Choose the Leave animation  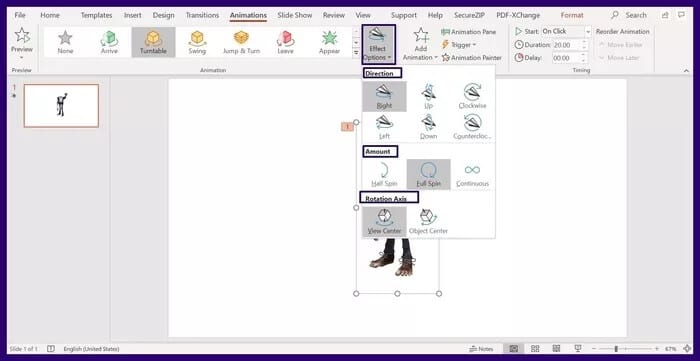point(285,42)
